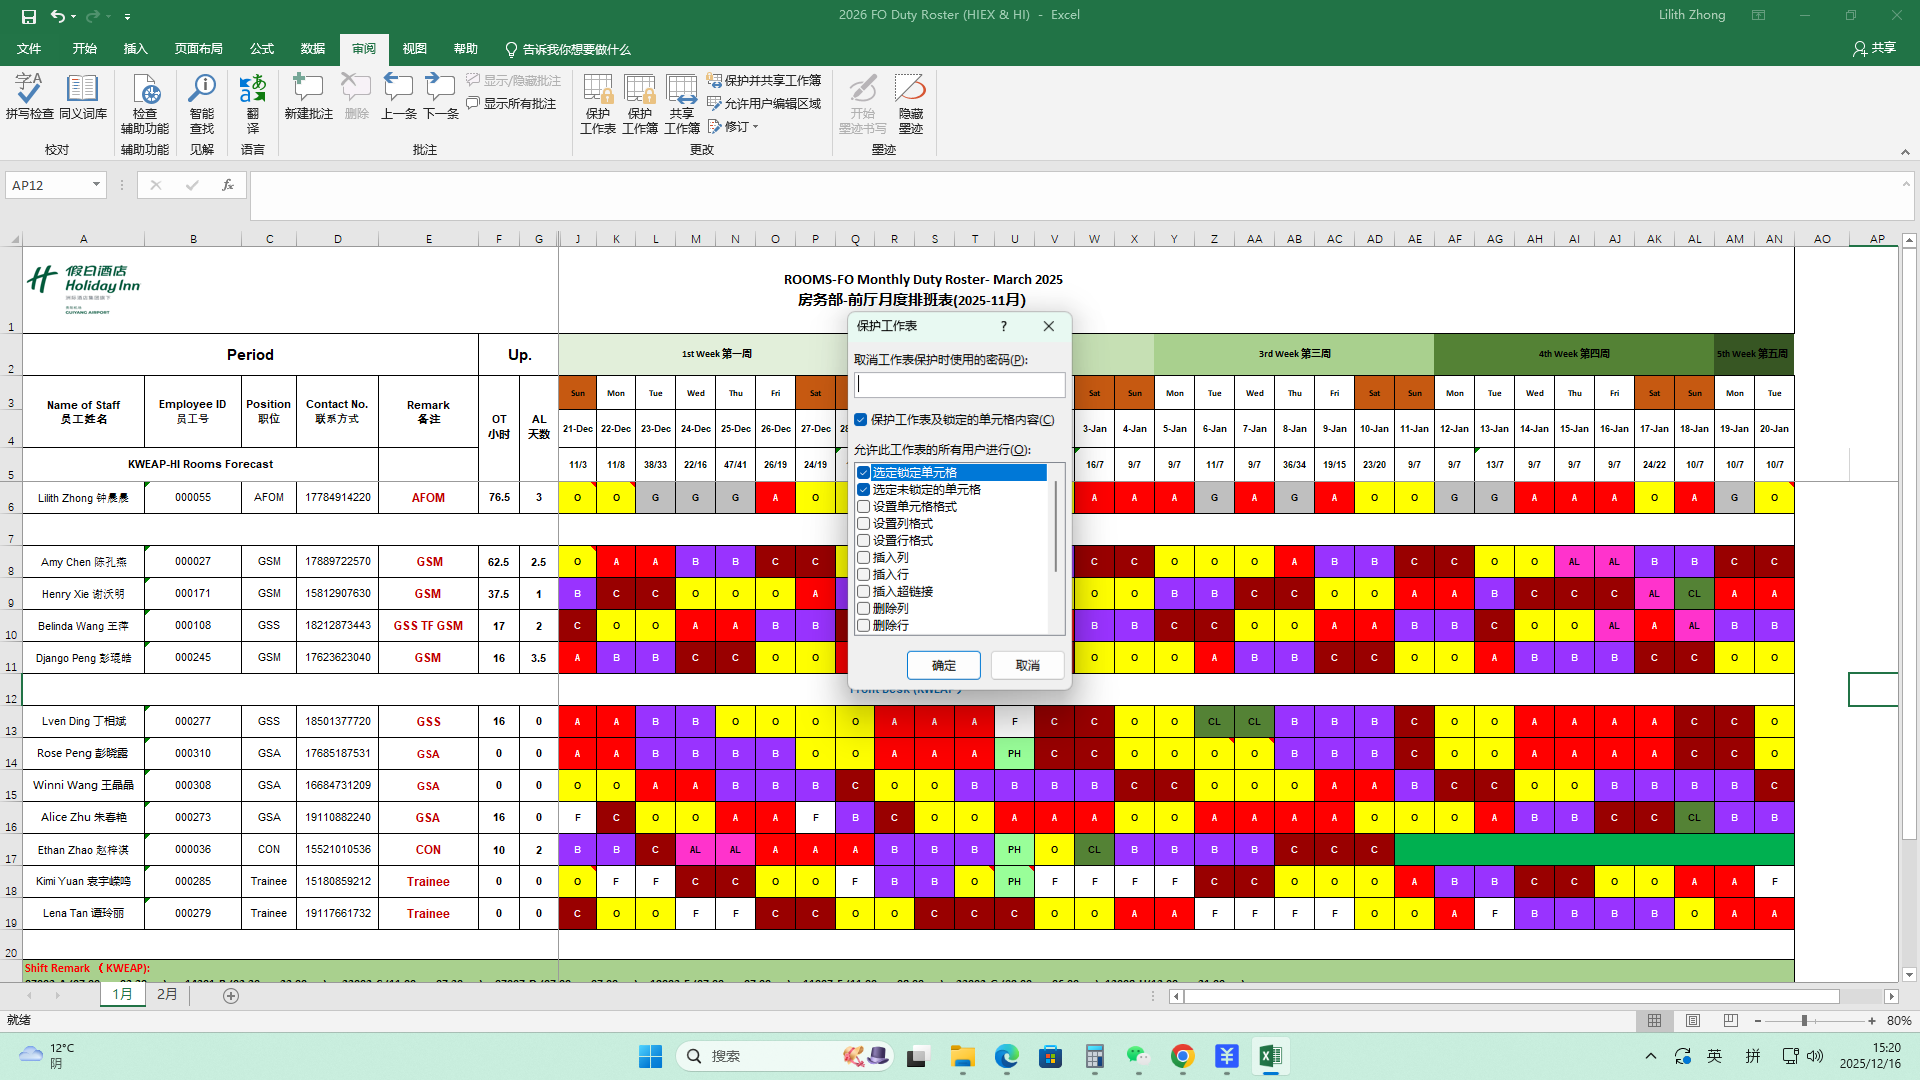The width and height of the screenshot is (1920, 1080).
Task: Switch to the View ribbon tab
Action: pos(414,49)
